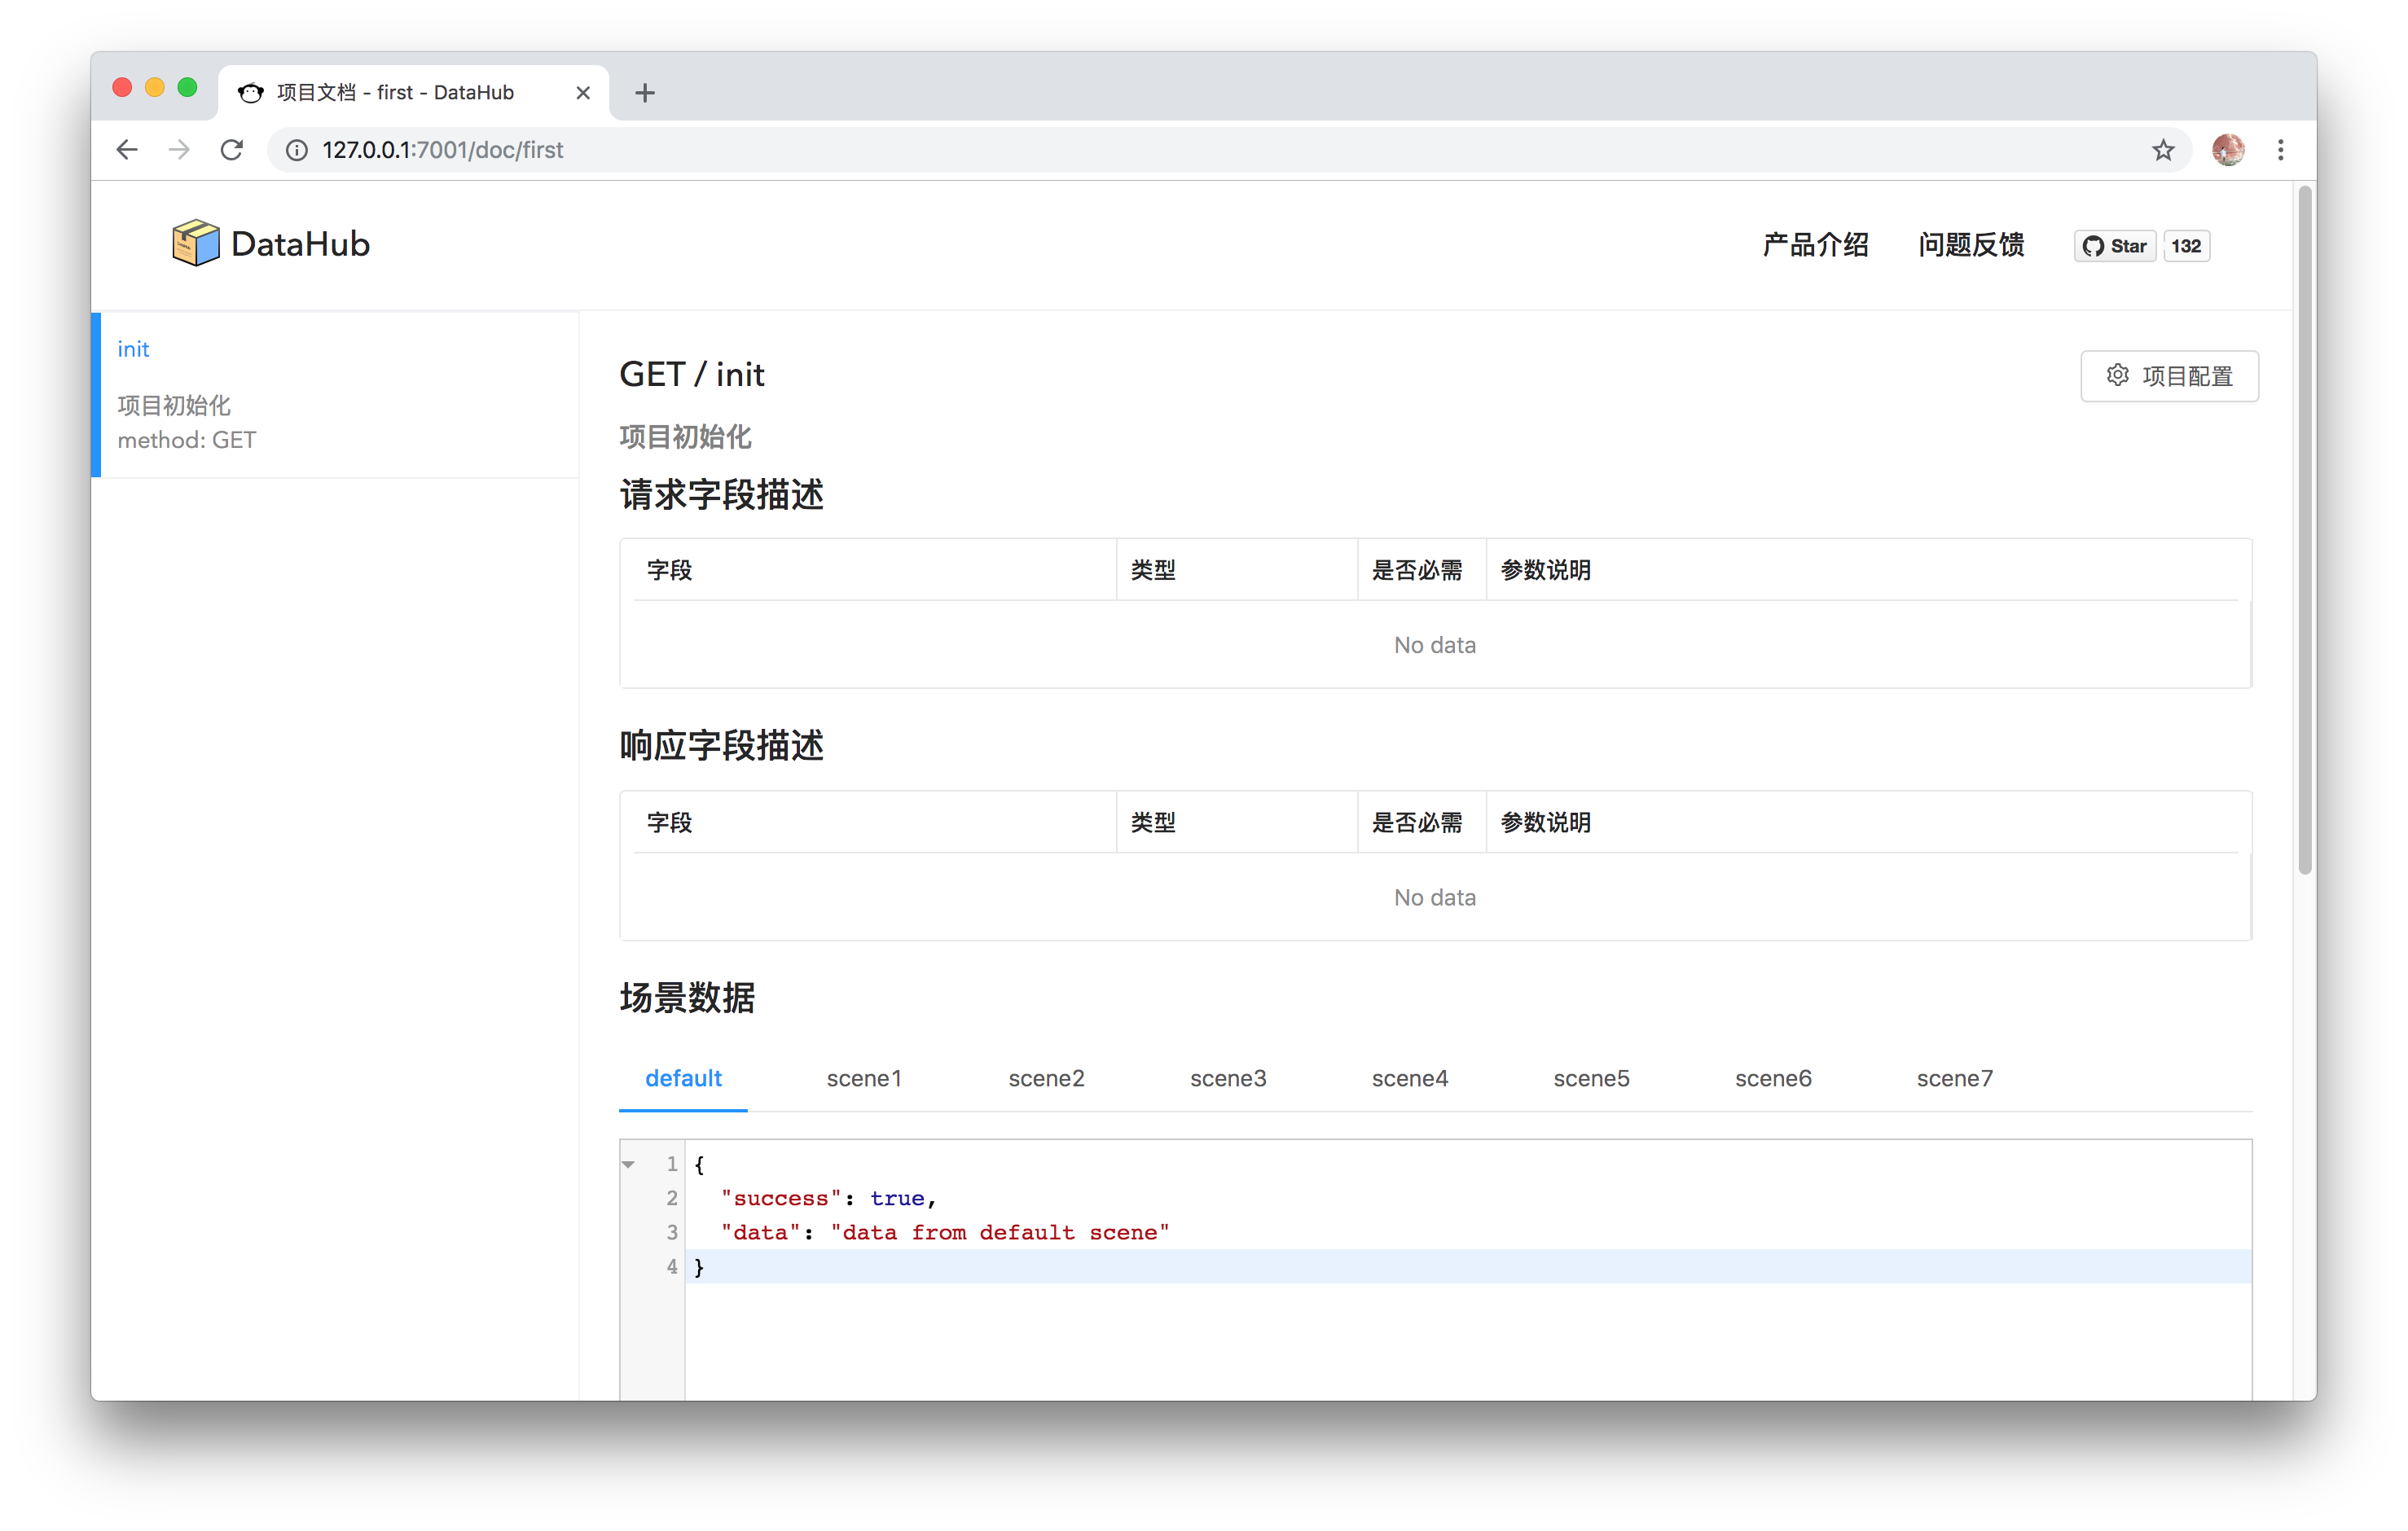2408x1531 pixels.
Task: Open the user profile avatar
Action: (2227, 150)
